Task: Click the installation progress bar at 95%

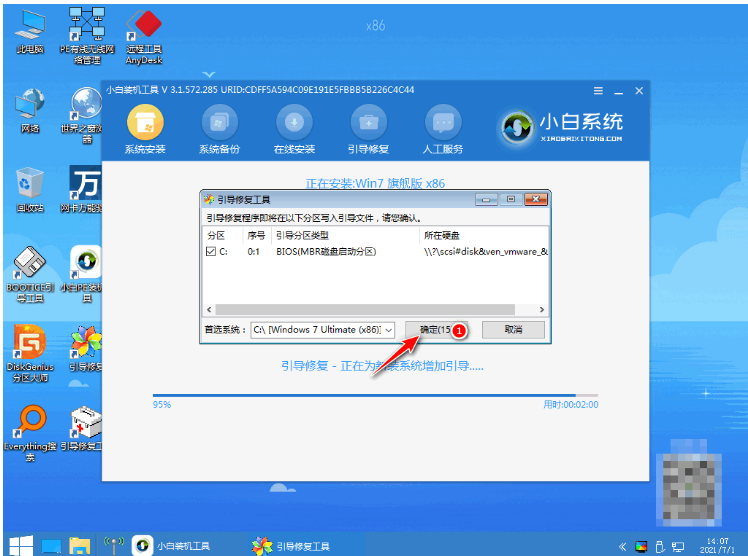Action: (375, 394)
